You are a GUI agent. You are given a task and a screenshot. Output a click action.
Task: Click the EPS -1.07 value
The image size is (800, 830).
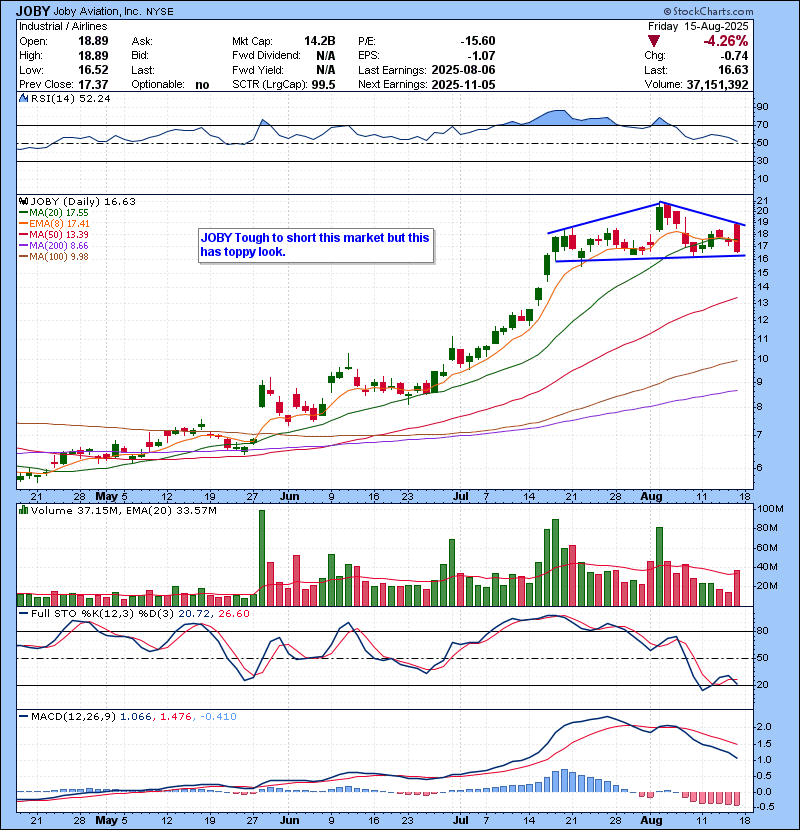pos(481,56)
